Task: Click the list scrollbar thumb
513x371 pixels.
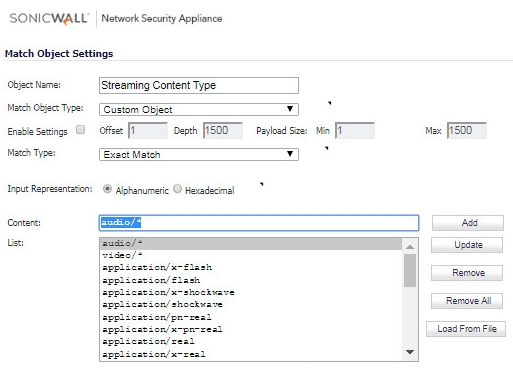Action: pos(410,270)
